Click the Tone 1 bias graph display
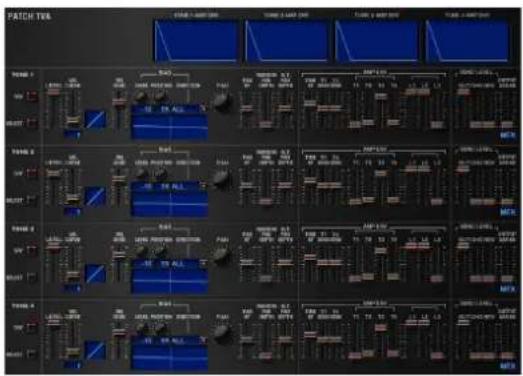Viewport: 523px width, 376px height. coord(170,126)
